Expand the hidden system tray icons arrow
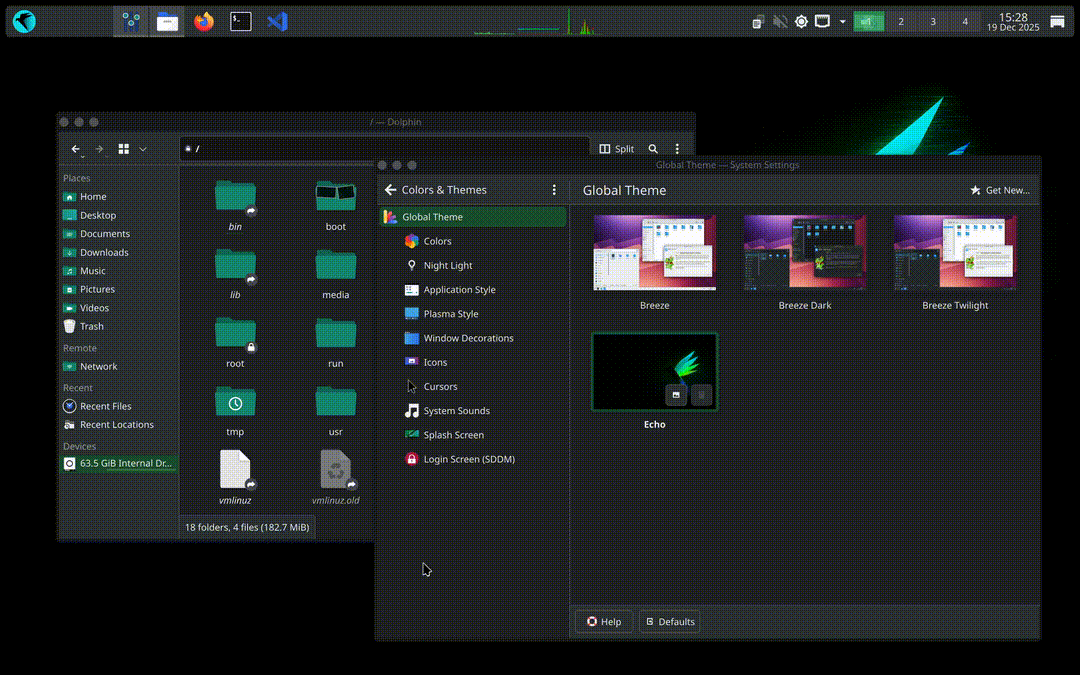The image size is (1080, 675). 842,21
